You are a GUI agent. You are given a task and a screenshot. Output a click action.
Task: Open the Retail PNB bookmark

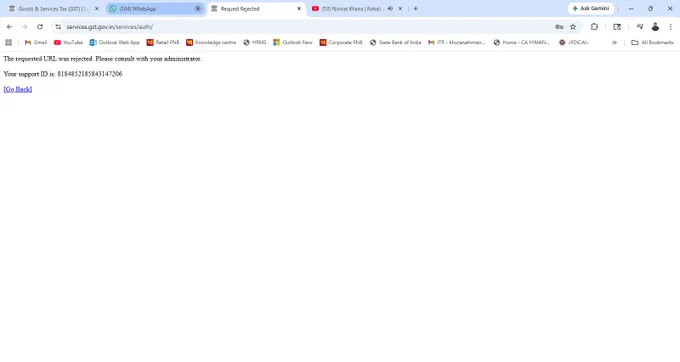coord(163,42)
